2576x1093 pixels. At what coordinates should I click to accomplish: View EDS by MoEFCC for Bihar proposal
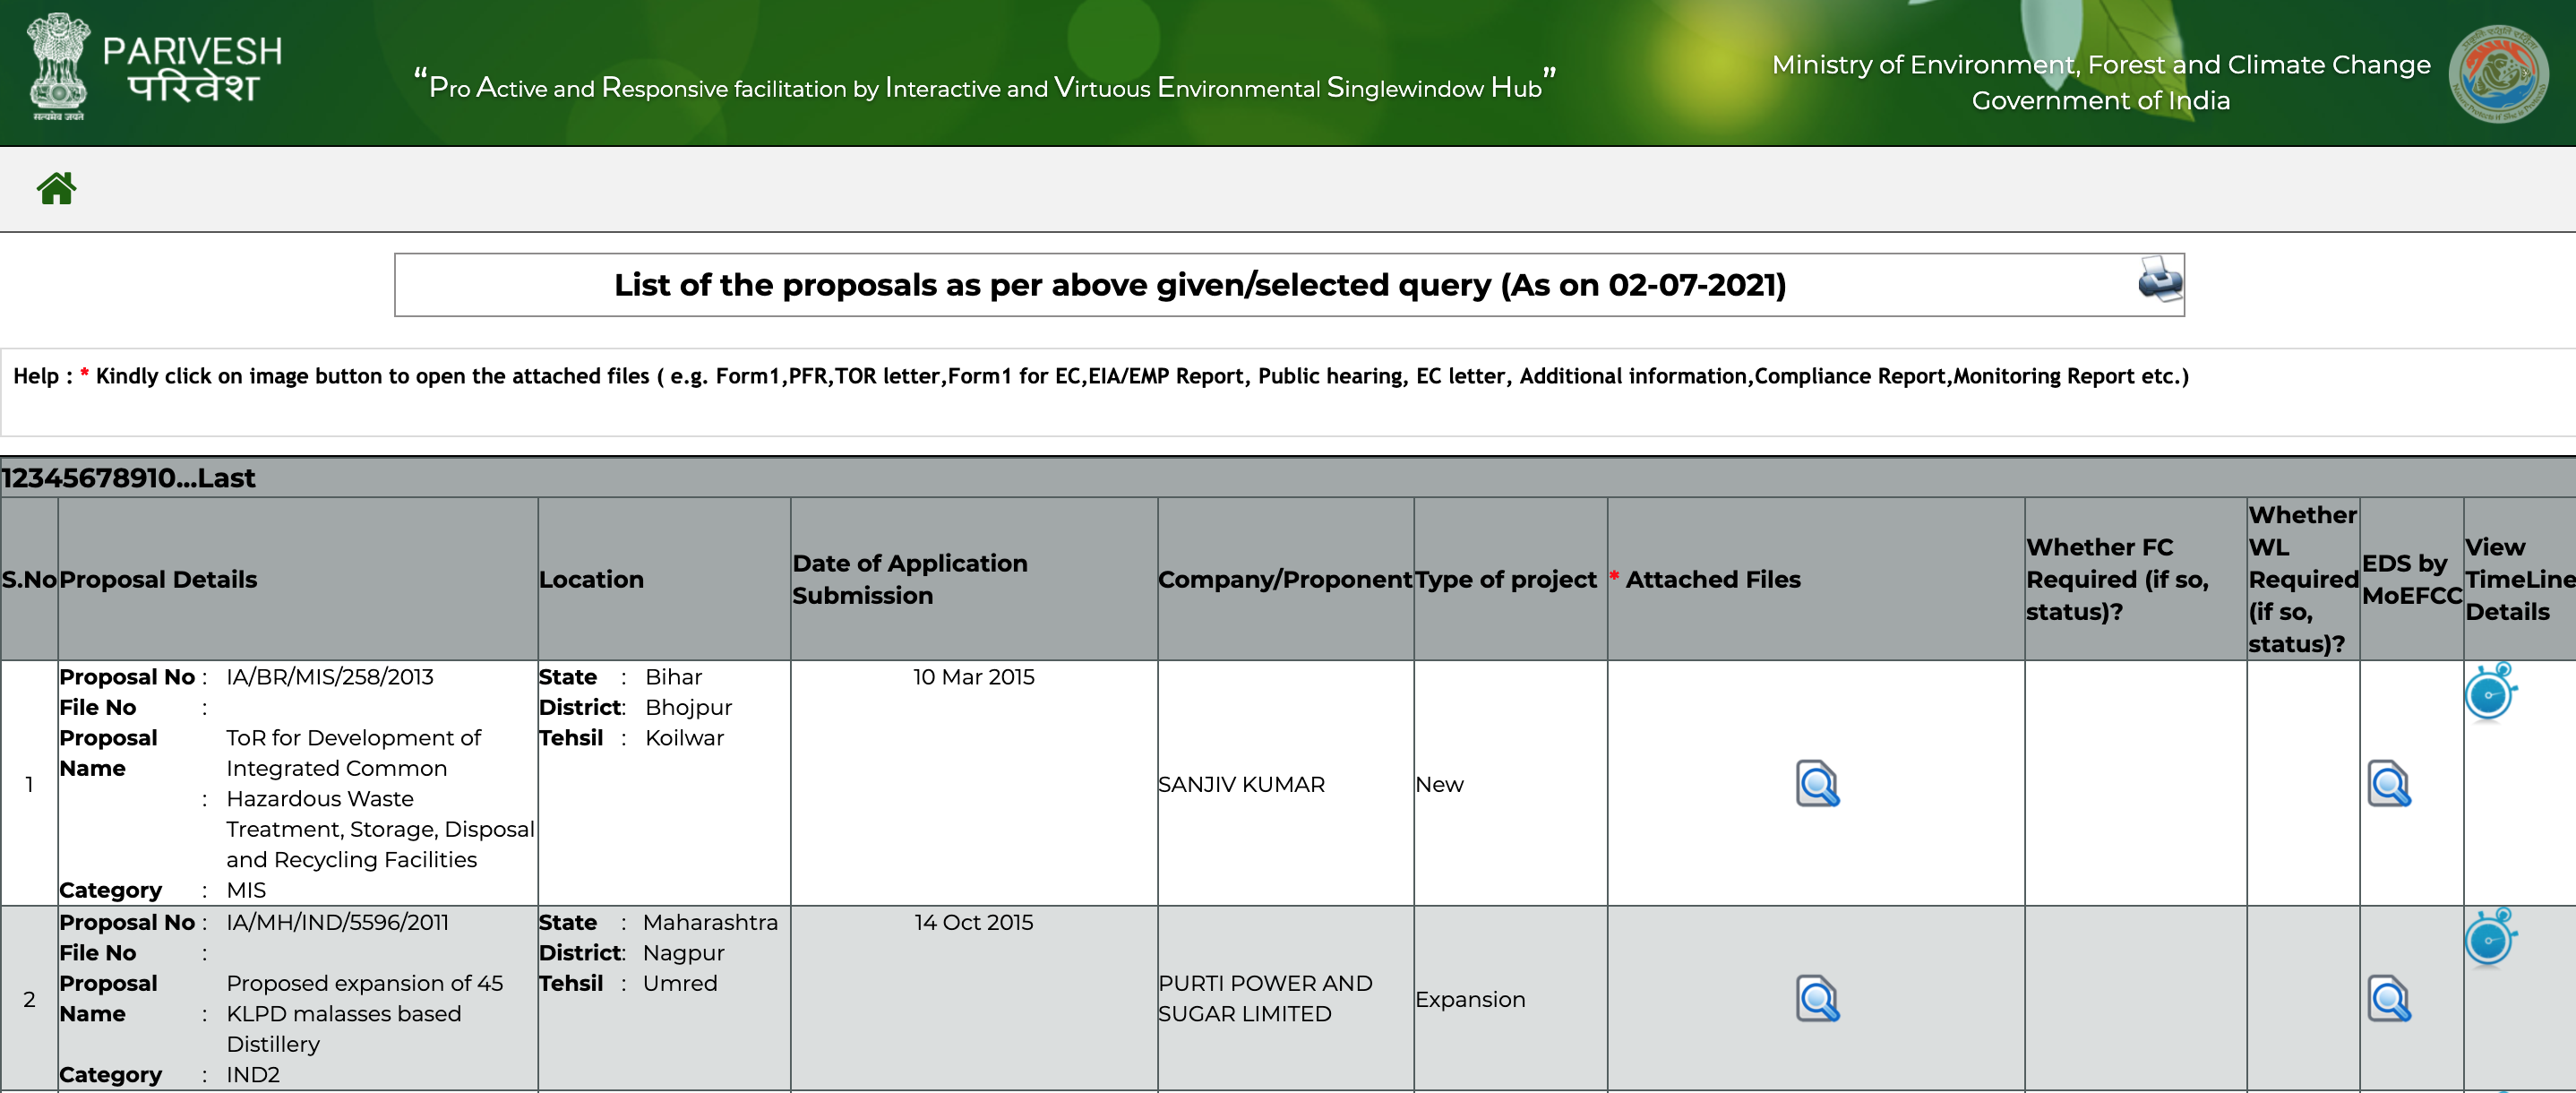[2388, 784]
